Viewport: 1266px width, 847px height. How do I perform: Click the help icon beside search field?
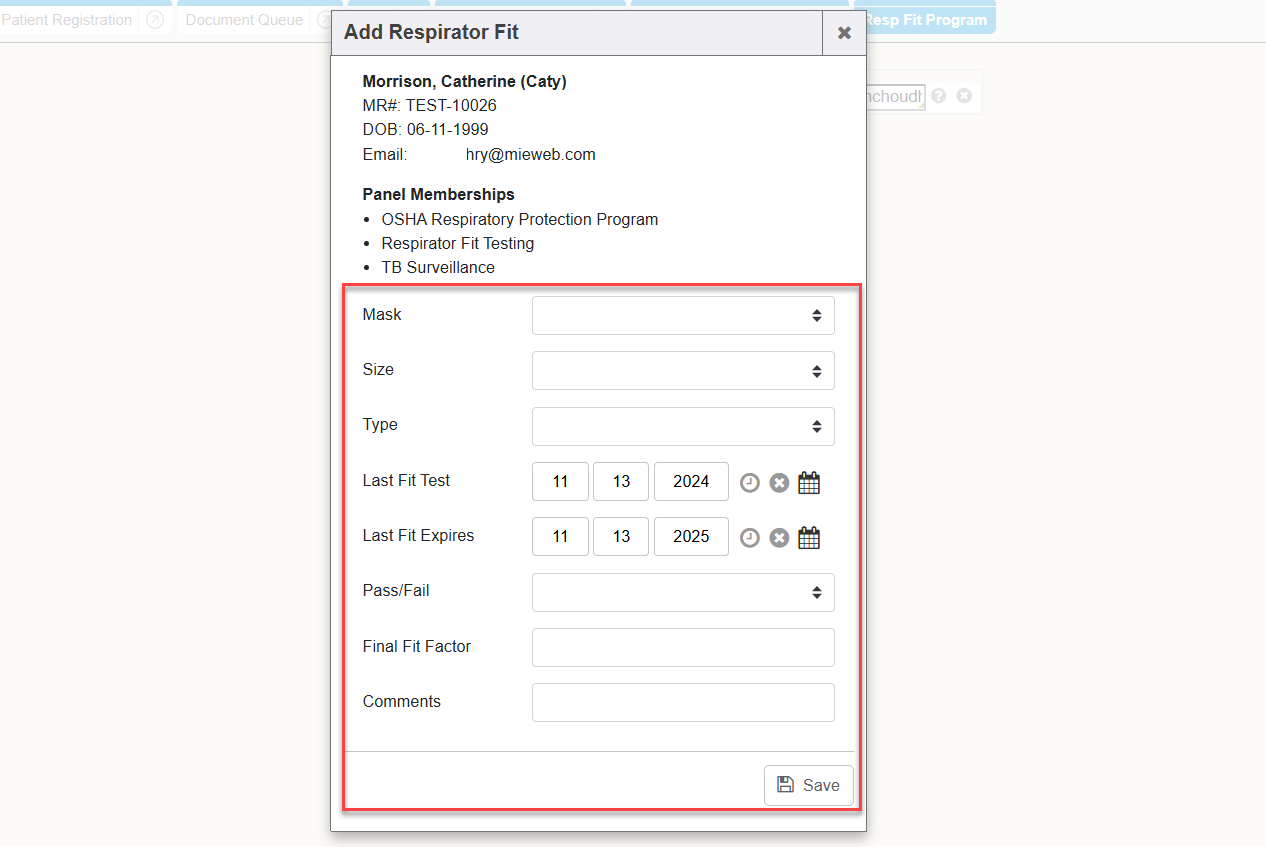coord(938,96)
